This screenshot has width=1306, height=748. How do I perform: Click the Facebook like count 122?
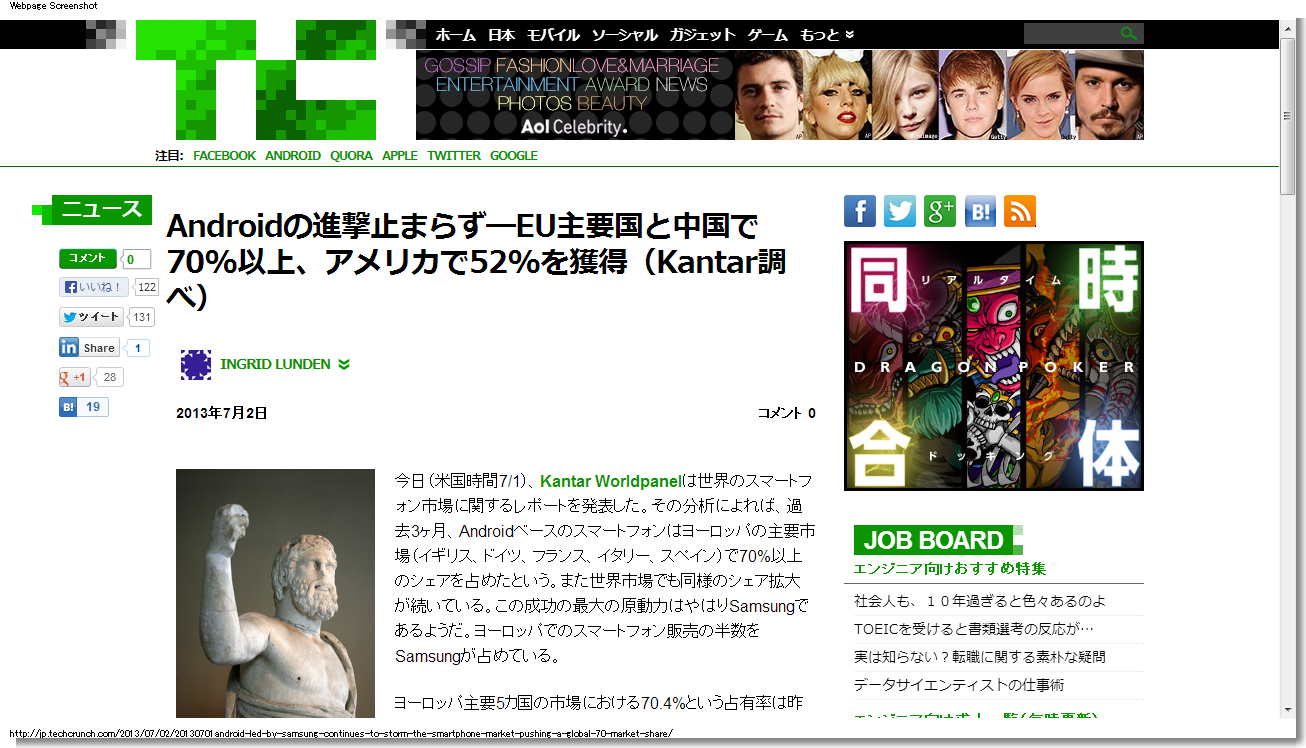tap(147, 287)
